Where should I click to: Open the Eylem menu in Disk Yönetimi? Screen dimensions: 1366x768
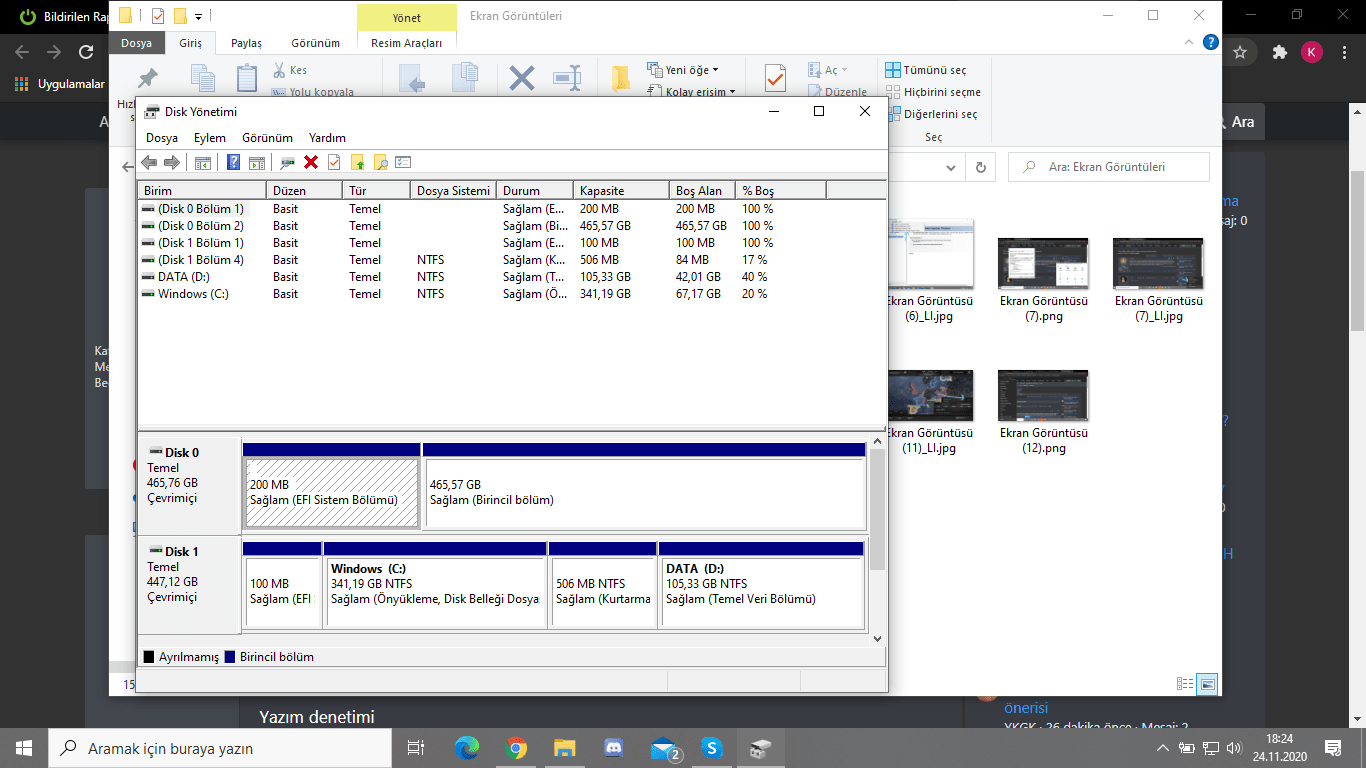[209, 138]
